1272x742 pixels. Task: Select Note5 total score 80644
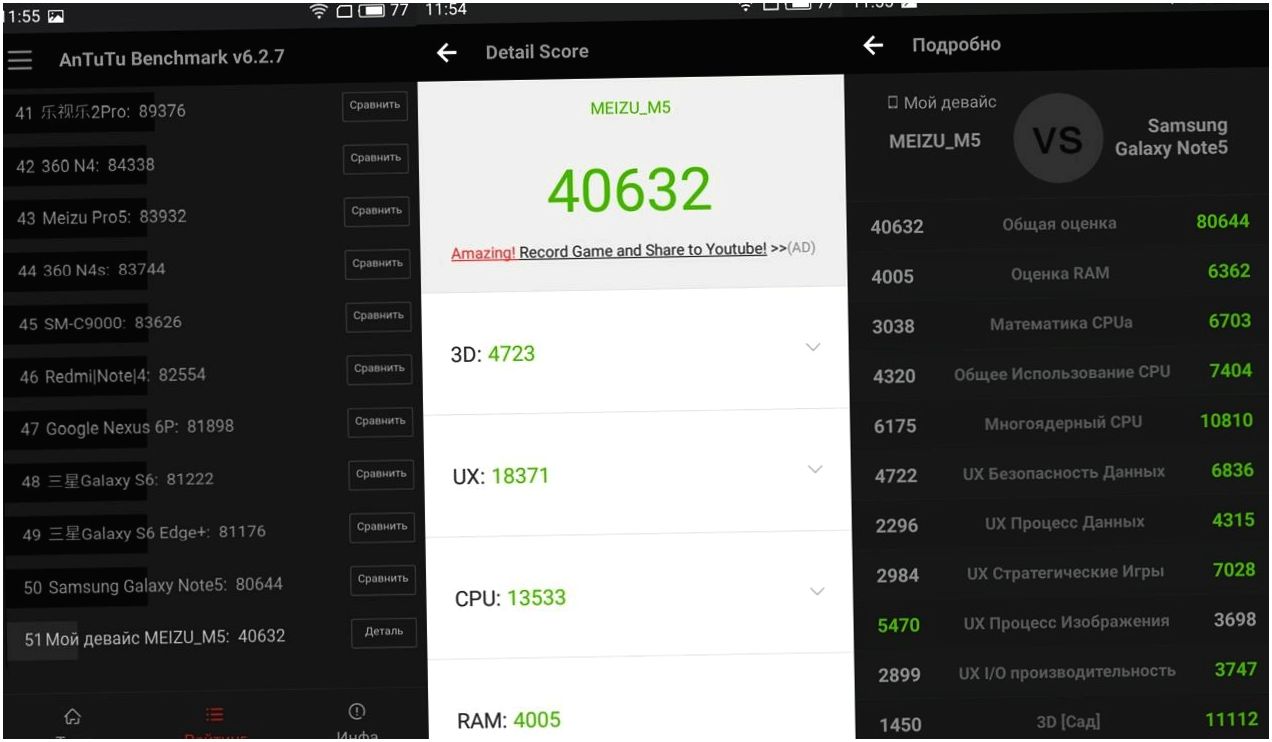(x=1222, y=222)
